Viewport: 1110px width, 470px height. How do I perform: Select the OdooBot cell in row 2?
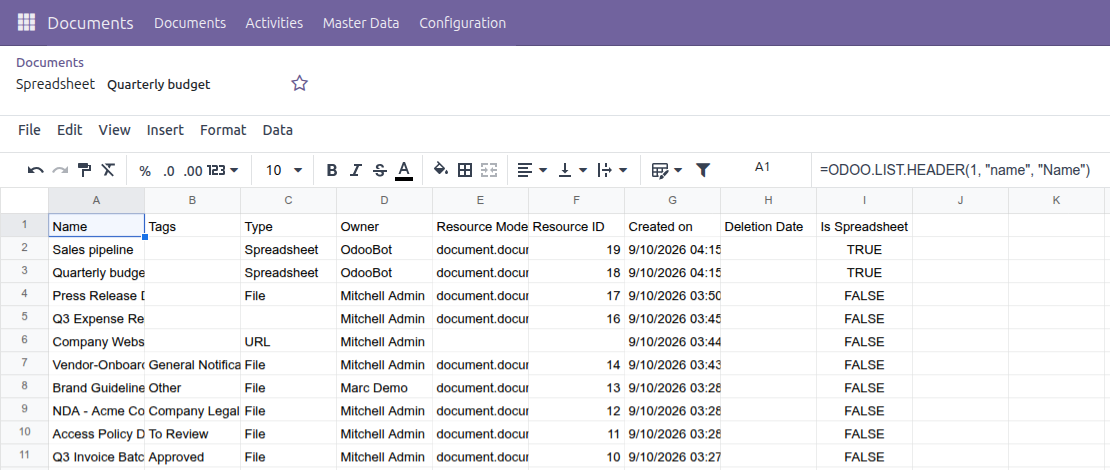click(384, 250)
